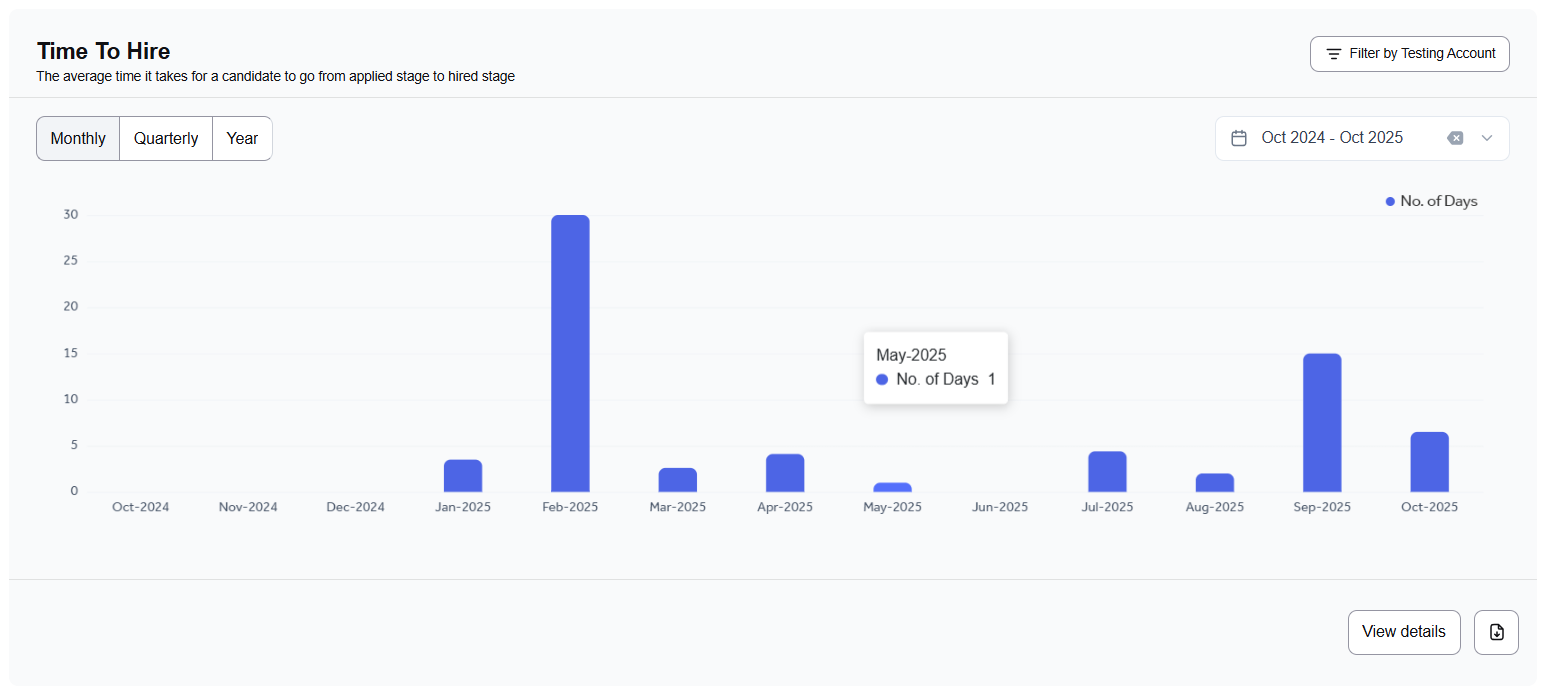Click the calendar icon in date picker
Image resolution: width=1548 pixels, height=687 pixels.
click(x=1239, y=138)
